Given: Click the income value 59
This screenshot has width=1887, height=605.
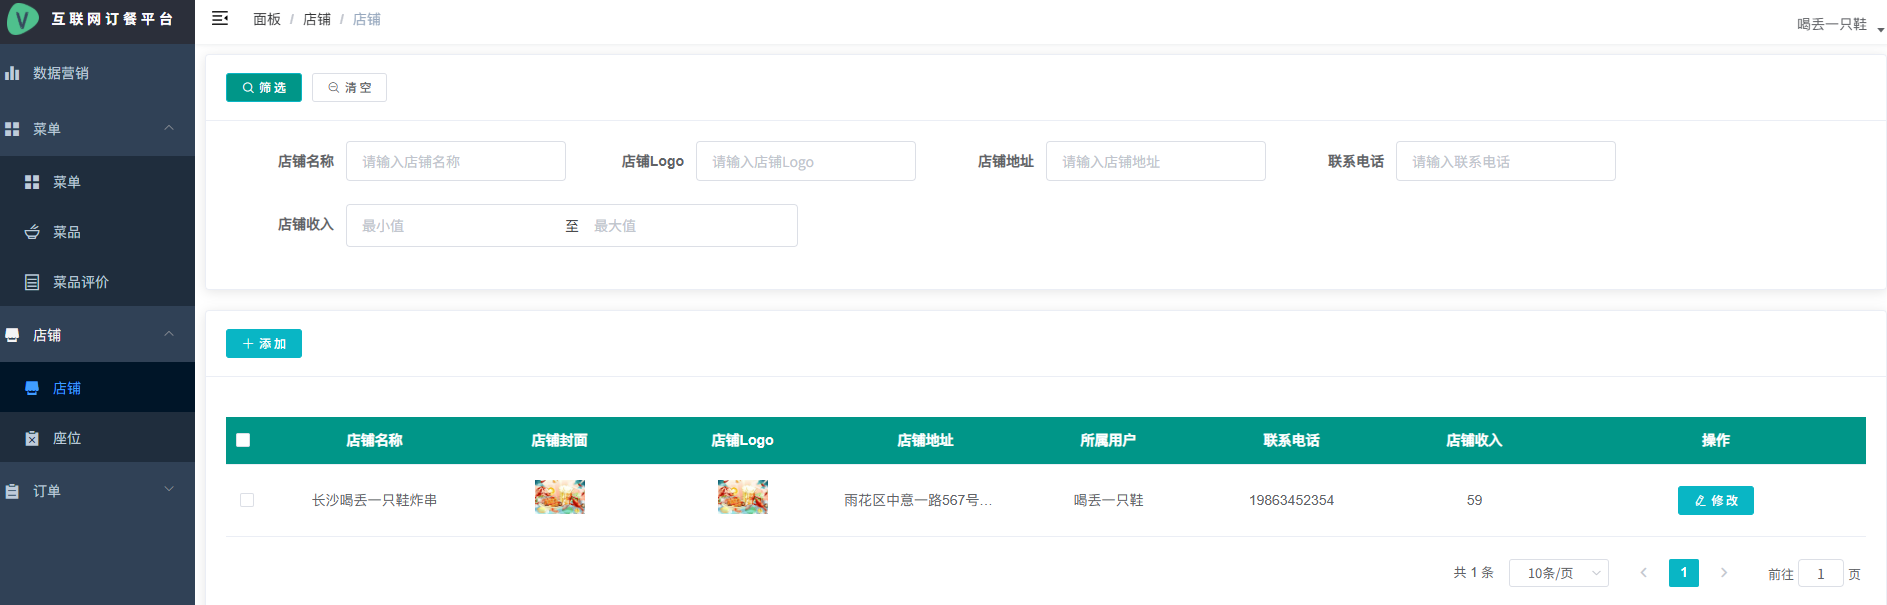Looking at the screenshot, I should 1474,500.
